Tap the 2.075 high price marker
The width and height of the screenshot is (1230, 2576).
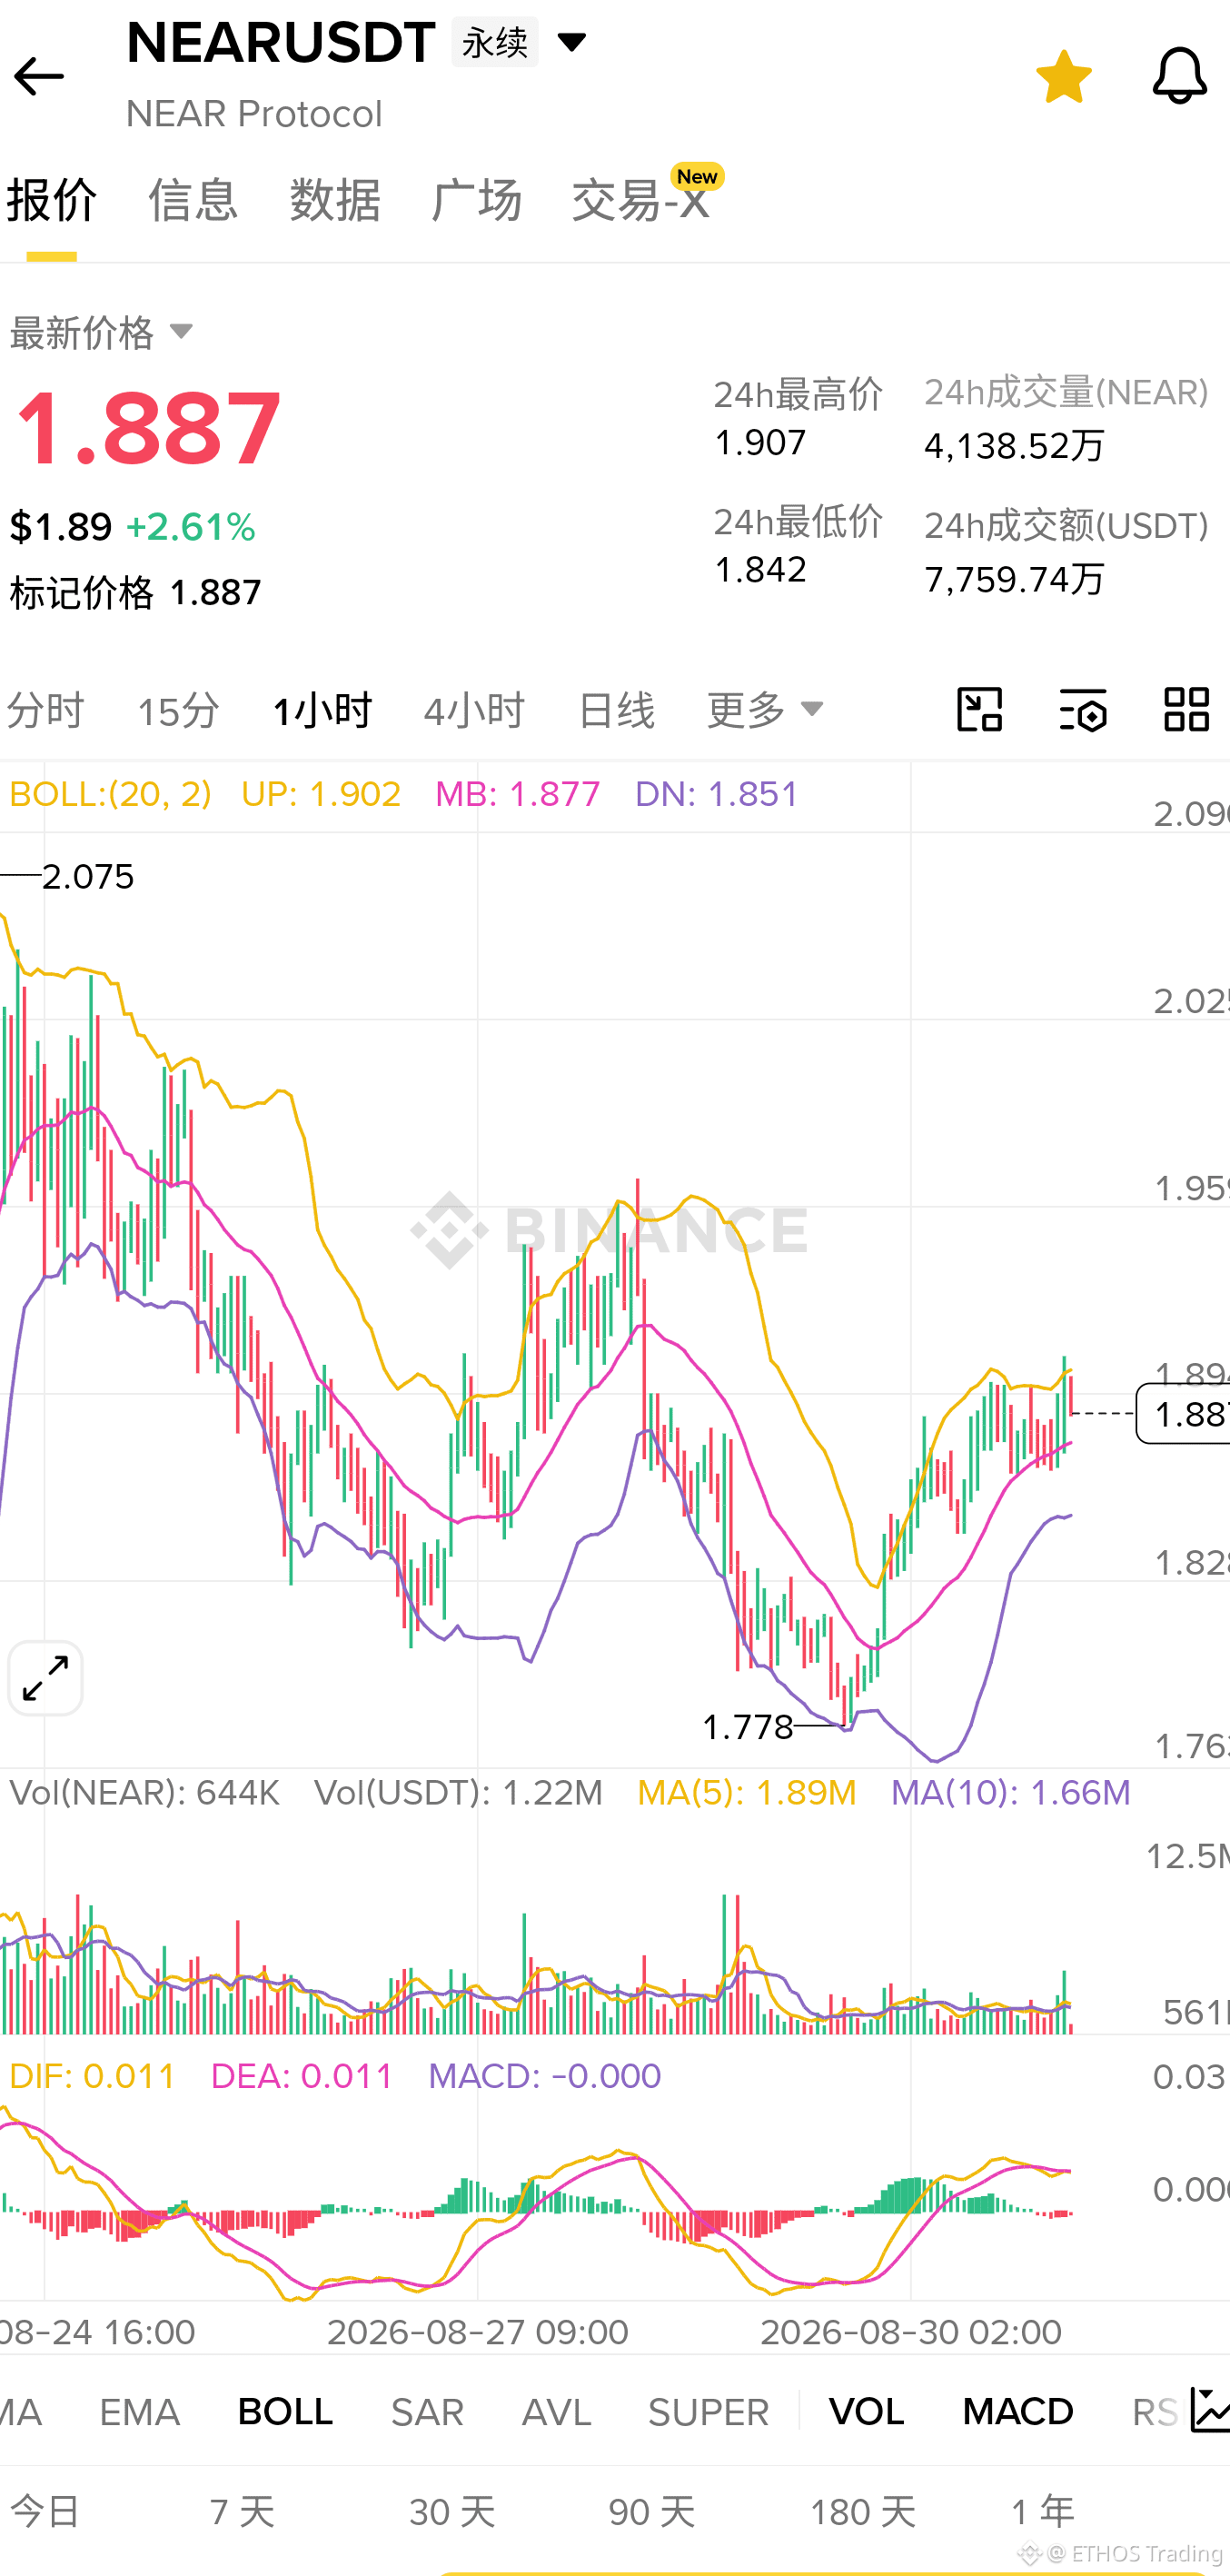point(88,877)
